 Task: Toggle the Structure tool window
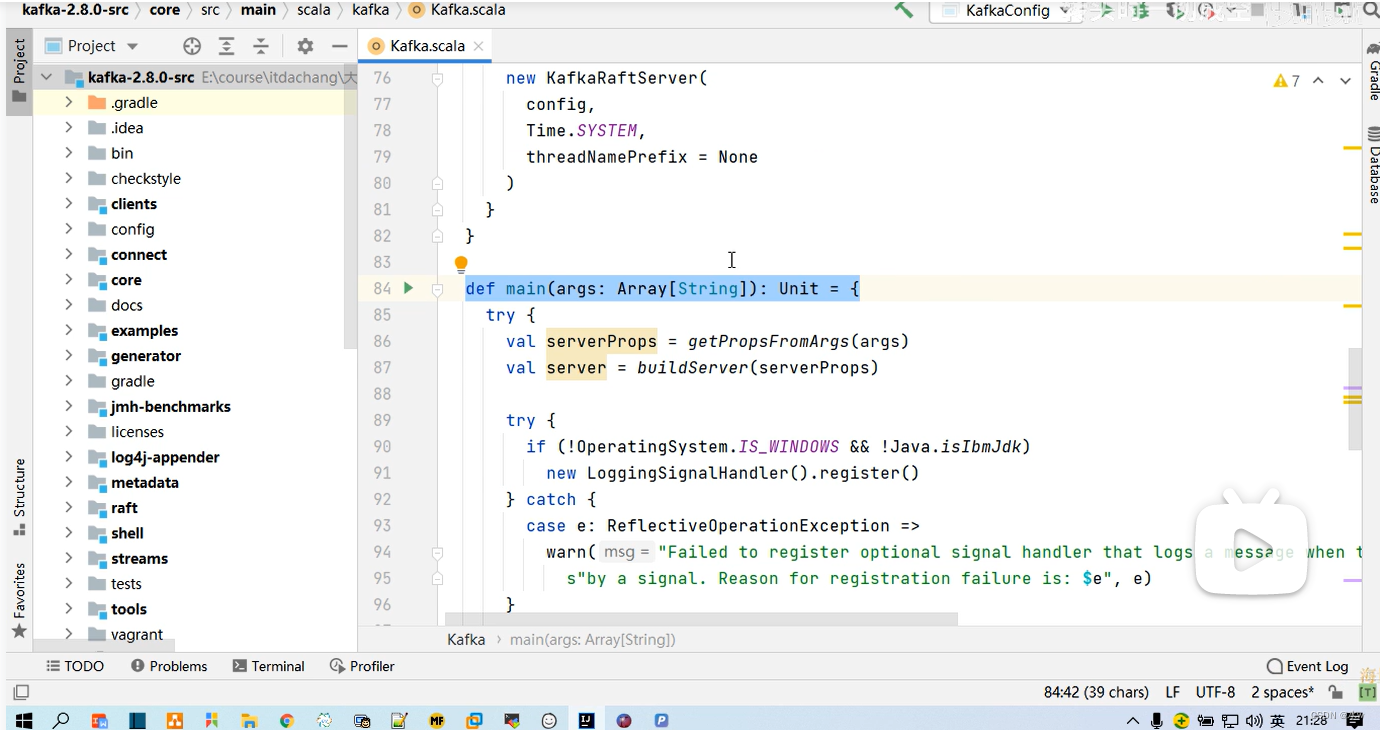click(x=19, y=497)
